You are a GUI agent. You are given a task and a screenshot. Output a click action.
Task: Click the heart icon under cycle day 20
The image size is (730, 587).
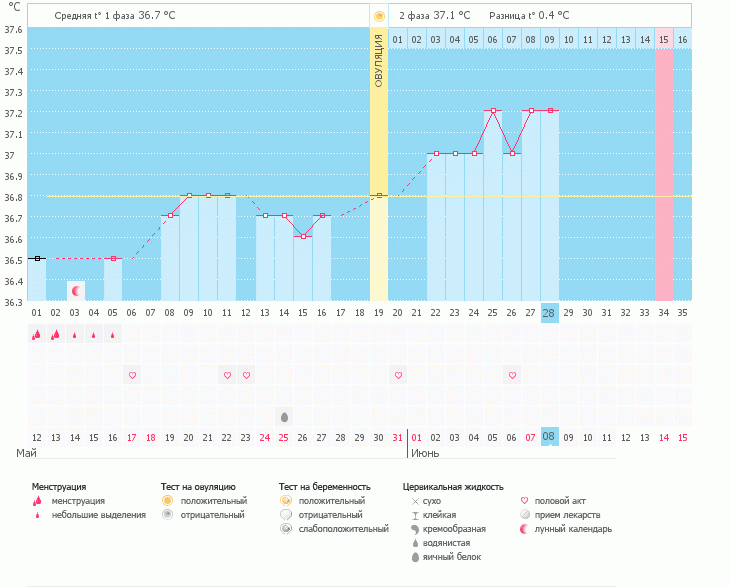click(x=398, y=375)
